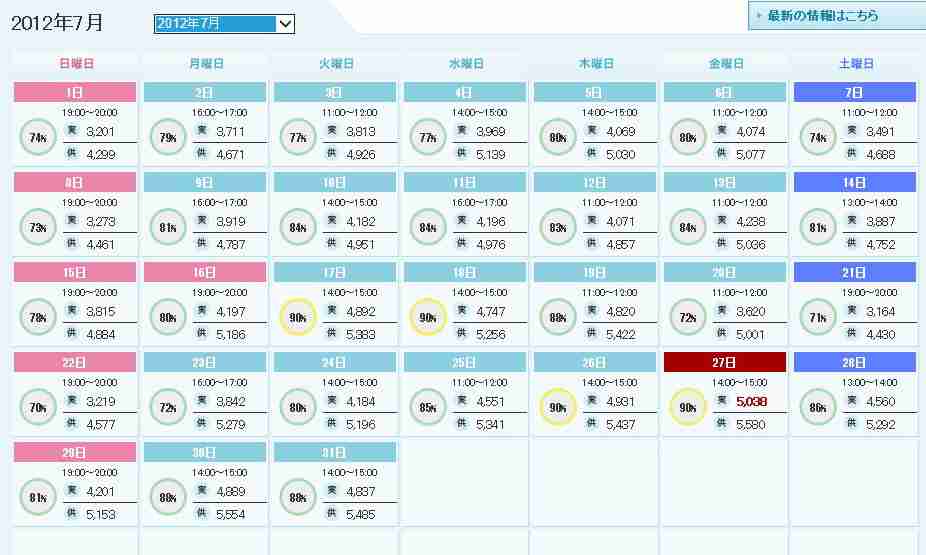
Task: Select the 9日 date header
Action: 205,182
